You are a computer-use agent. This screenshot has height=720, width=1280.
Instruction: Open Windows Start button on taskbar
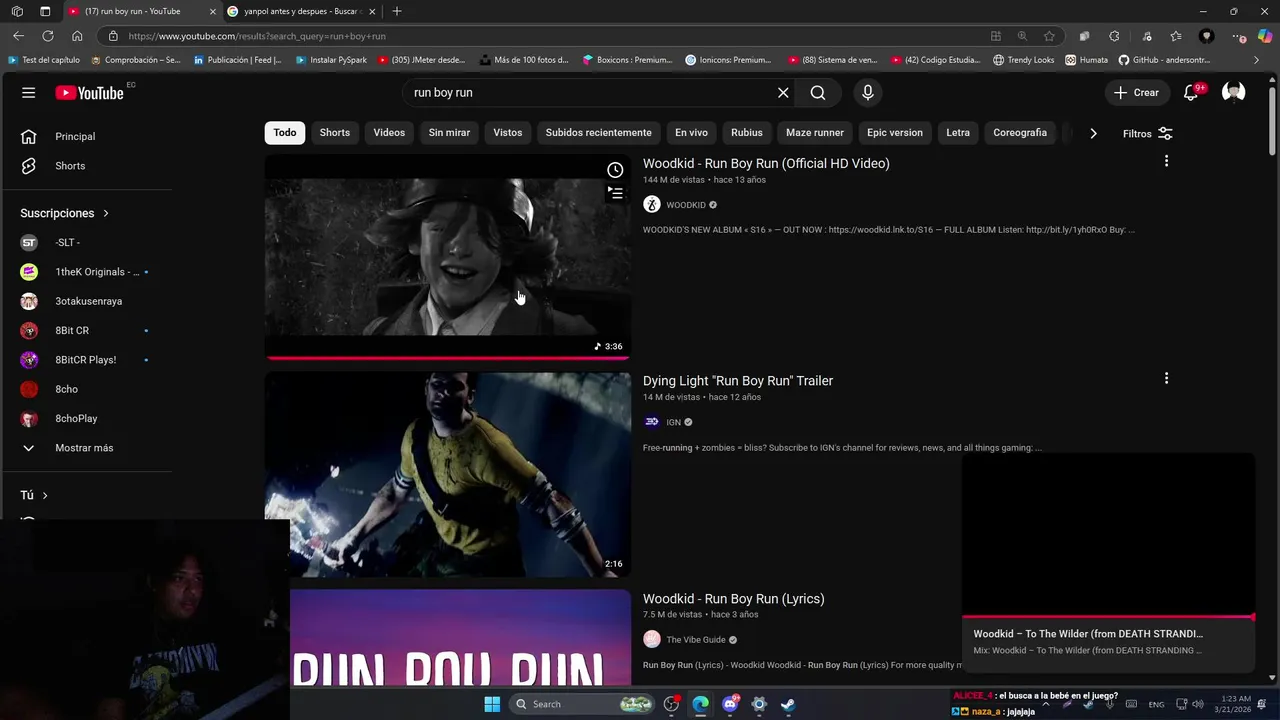pyautogui.click(x=492, y=704)
